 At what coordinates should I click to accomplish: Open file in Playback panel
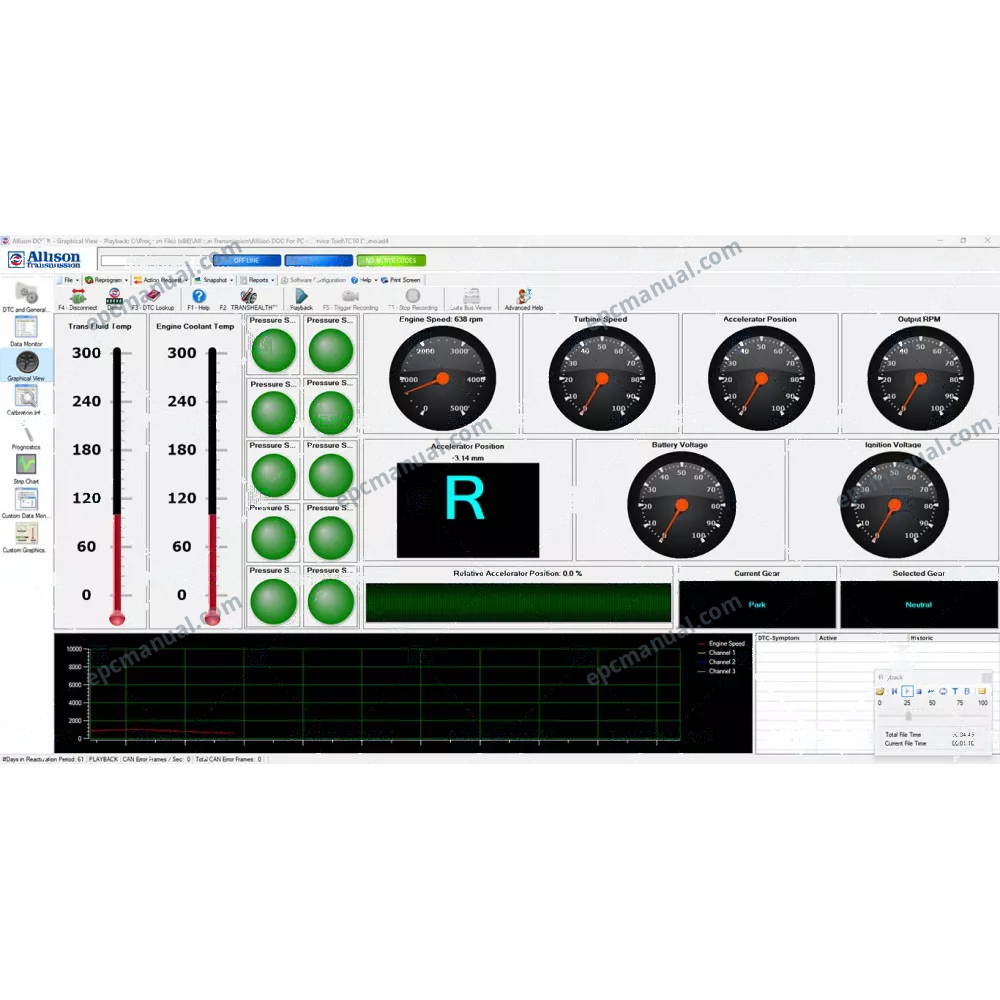pos(880,691)
